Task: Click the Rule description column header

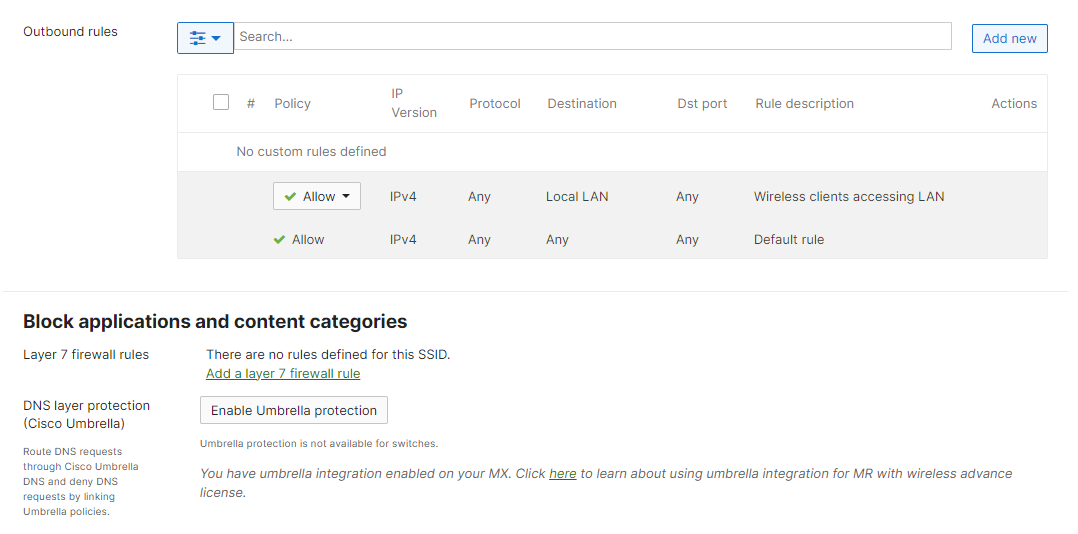Action: click(x=804, y=104)
